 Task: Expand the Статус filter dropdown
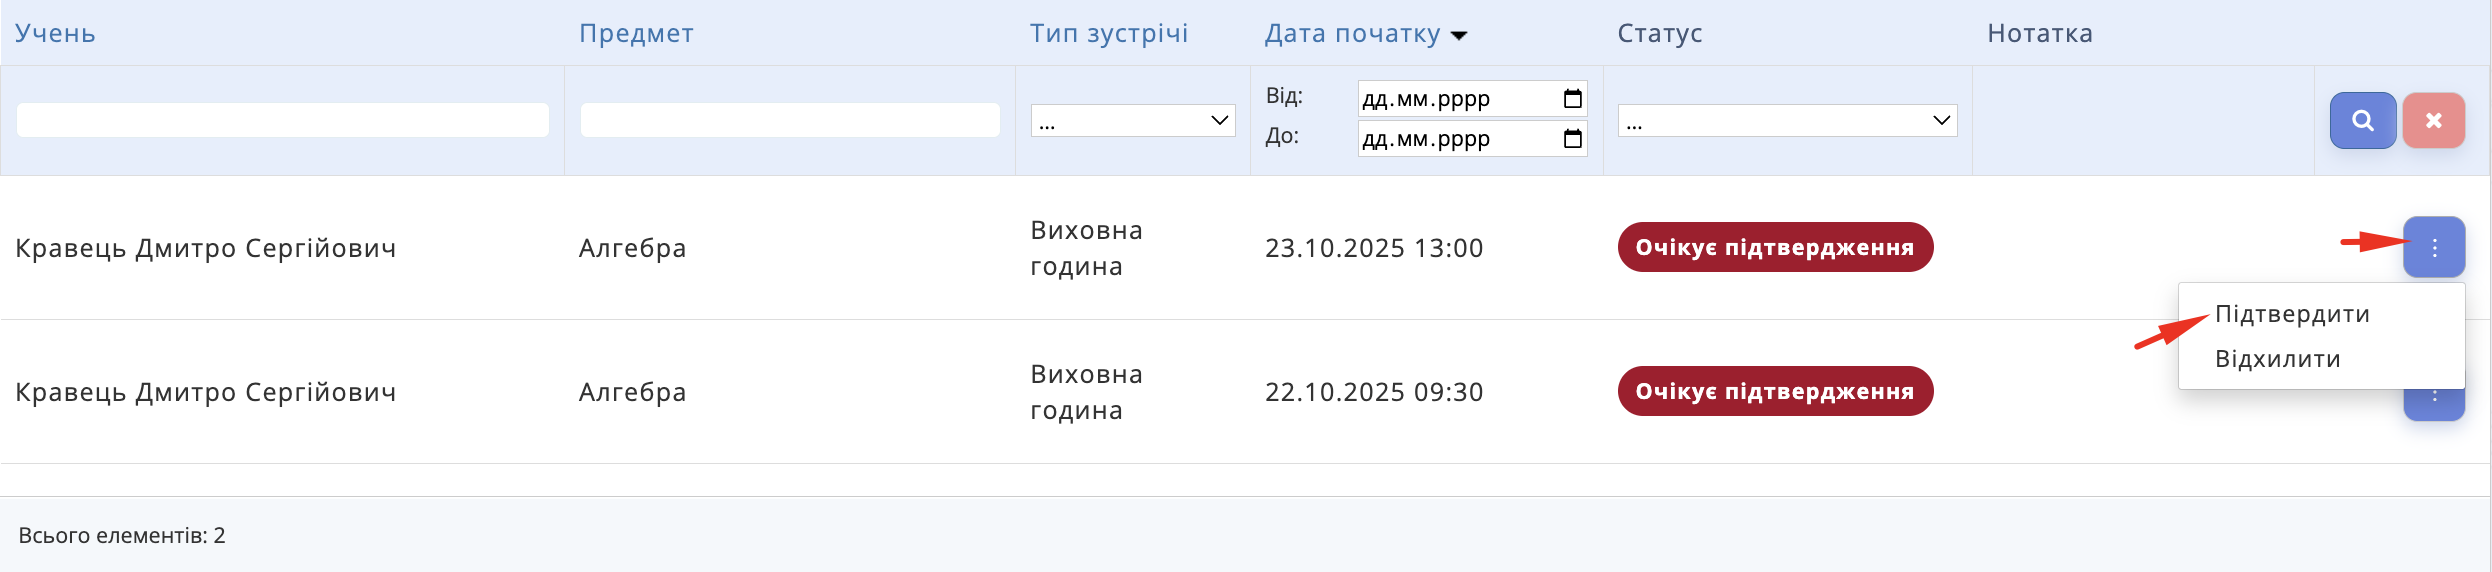(1787, 121)
